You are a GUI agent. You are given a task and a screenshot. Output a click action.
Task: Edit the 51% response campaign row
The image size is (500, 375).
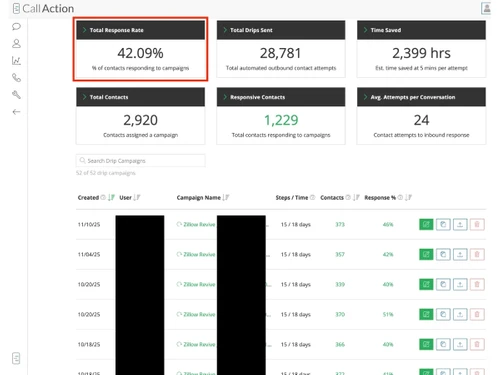(426, 314)
